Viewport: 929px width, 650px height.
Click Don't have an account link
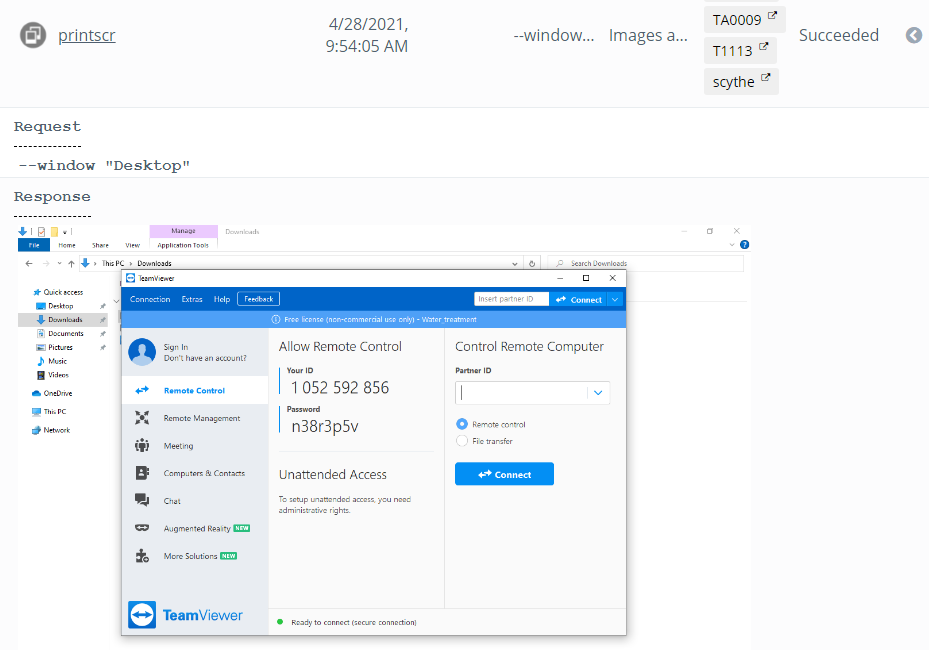[205, 358]
